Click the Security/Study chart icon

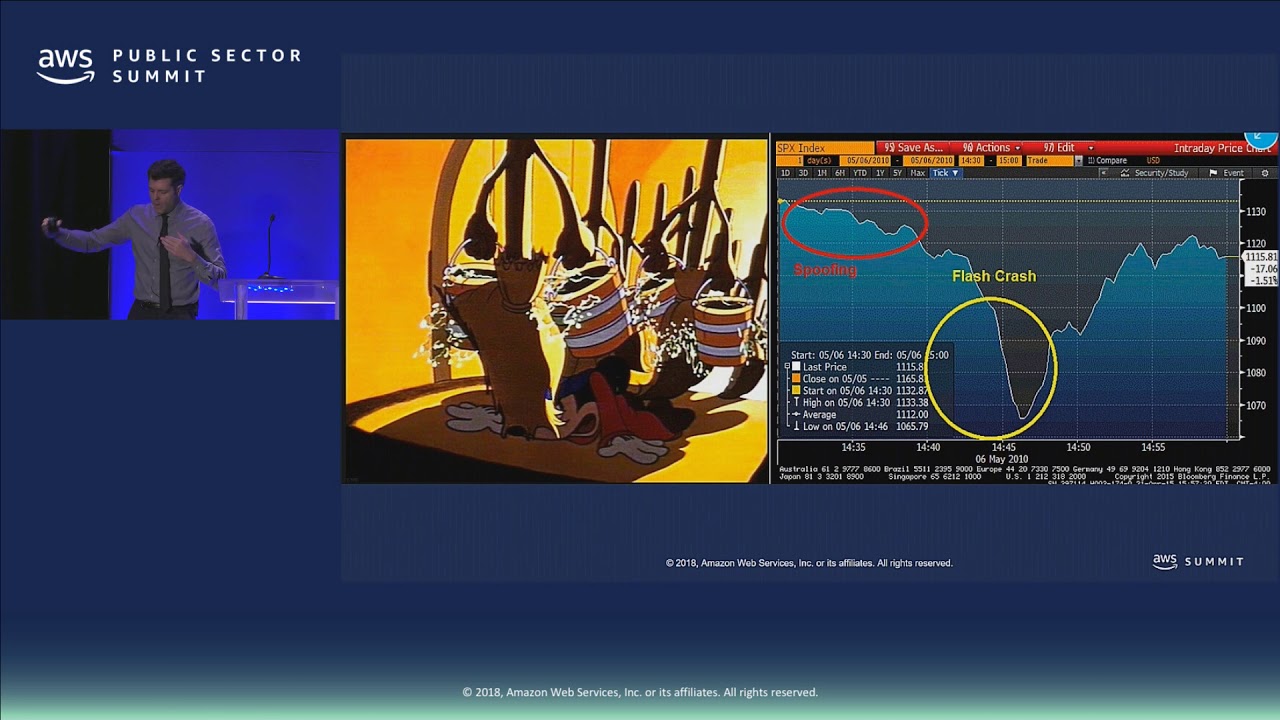tap(1125, 173)
